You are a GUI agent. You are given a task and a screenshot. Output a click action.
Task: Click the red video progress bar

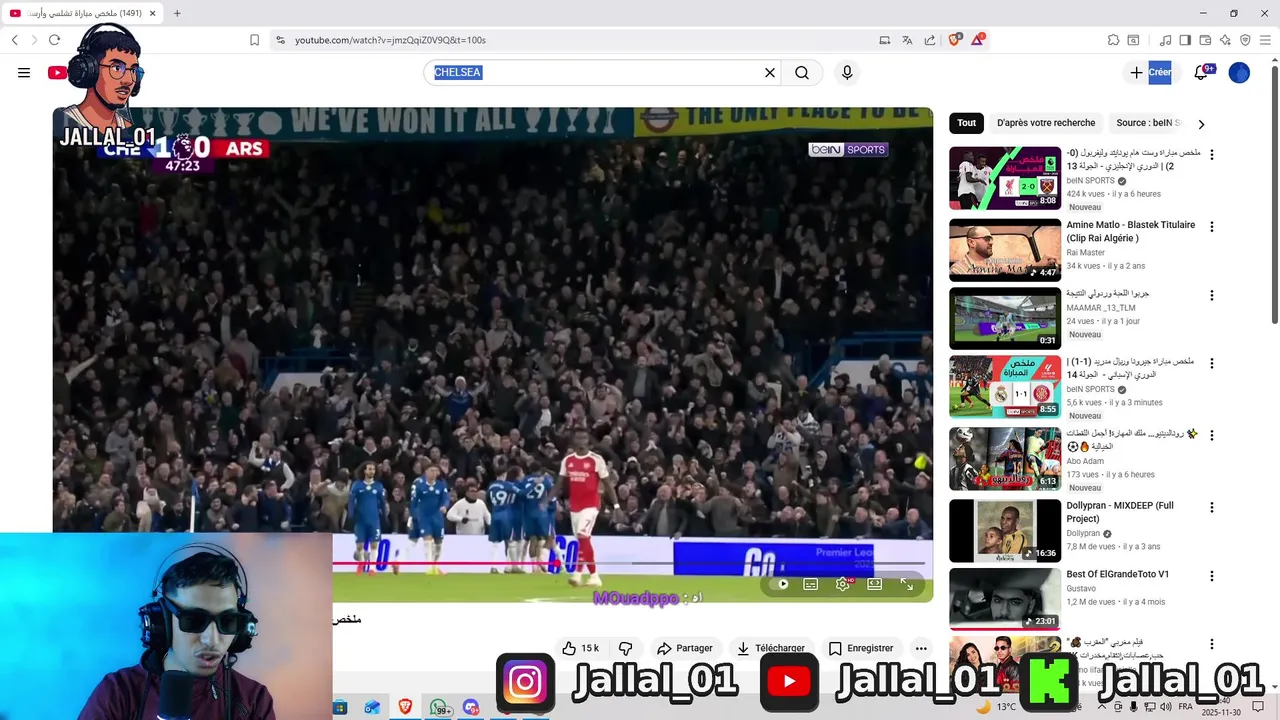(490, 565)
